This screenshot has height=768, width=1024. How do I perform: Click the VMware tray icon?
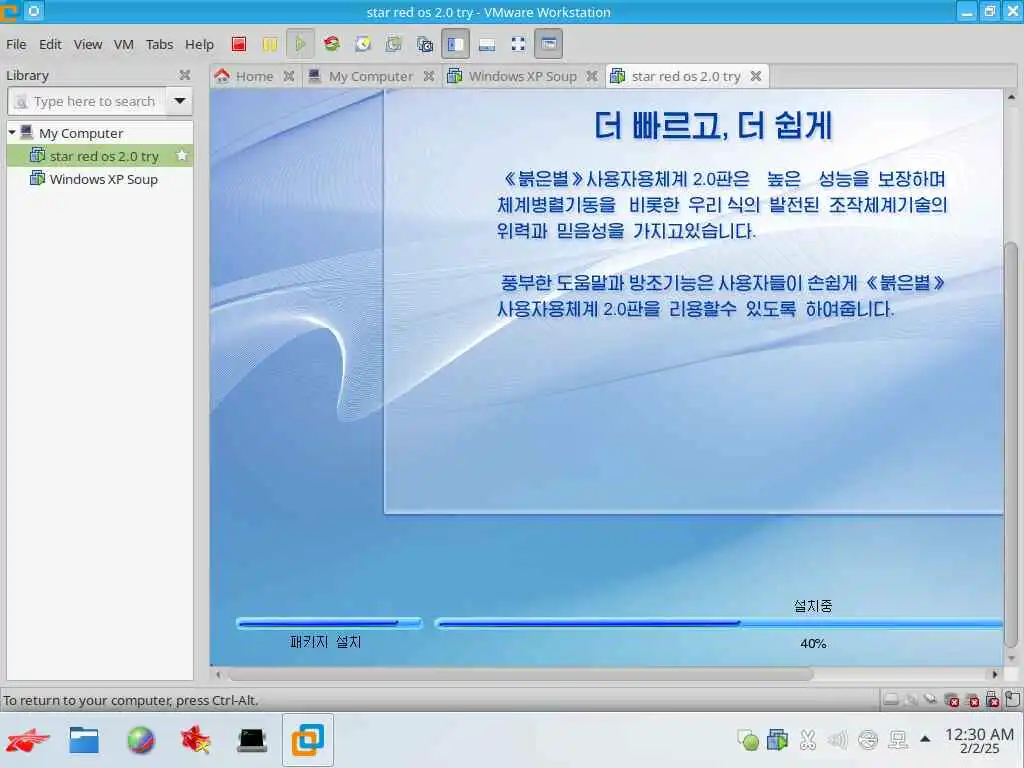(778, 740)
